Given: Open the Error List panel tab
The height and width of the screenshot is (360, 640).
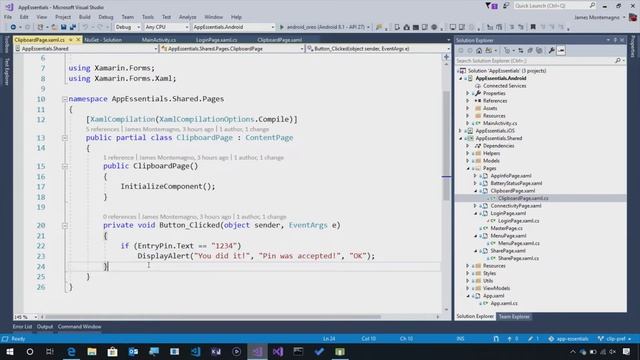Looking at the screenshot, I should [22, 327].
